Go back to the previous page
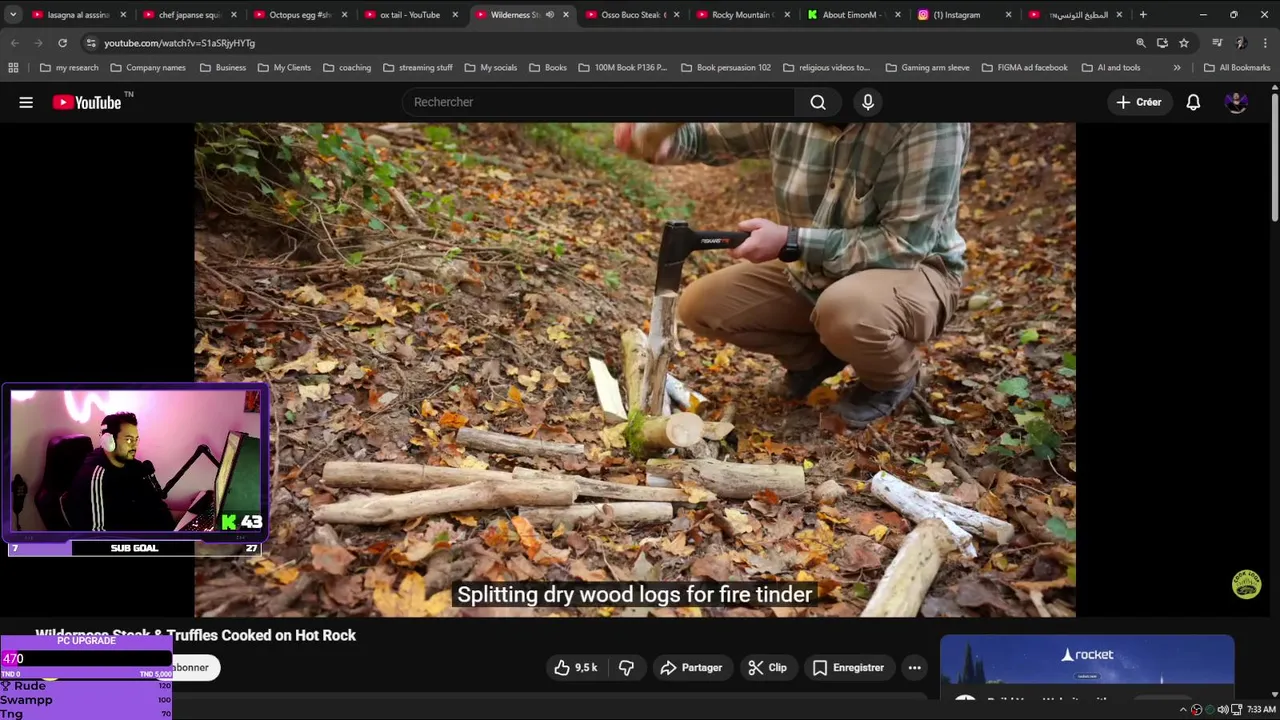Screen dimensions: 1280x720 14,43
